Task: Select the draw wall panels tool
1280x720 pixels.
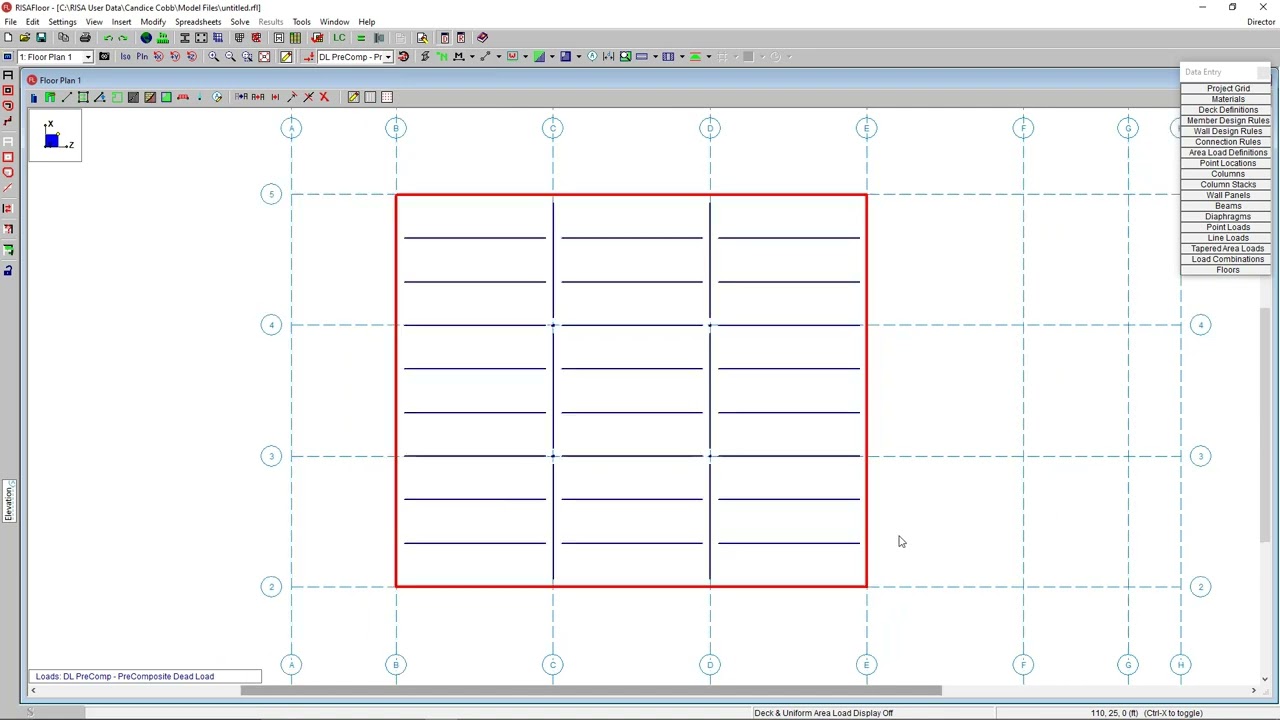Action: [49, 97]
